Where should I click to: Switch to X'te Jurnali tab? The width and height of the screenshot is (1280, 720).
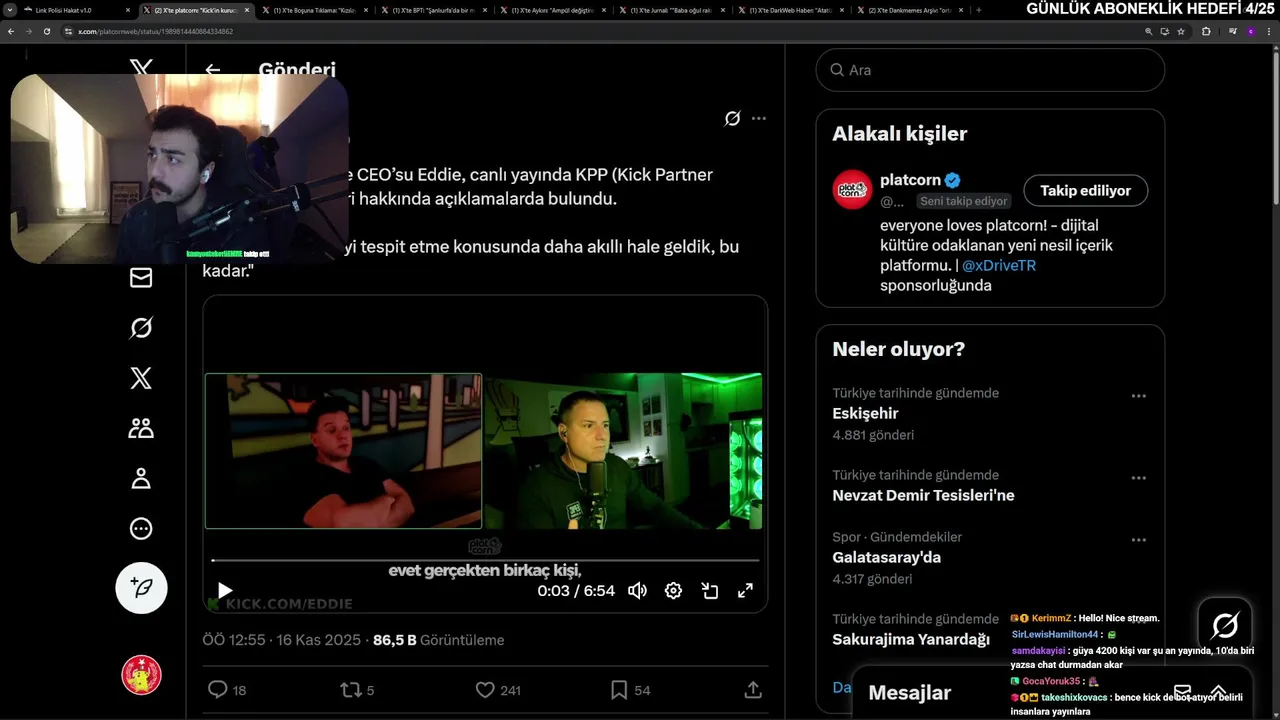(671, 10)
